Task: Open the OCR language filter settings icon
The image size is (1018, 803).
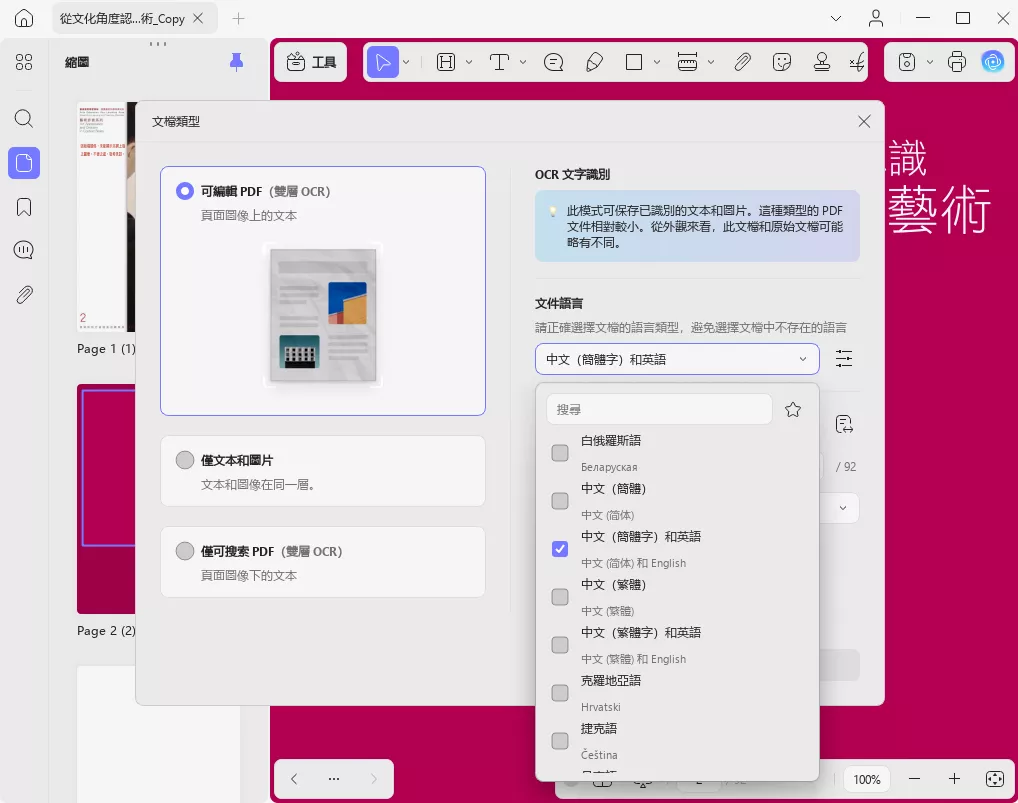Action: (x=843, y=358)
